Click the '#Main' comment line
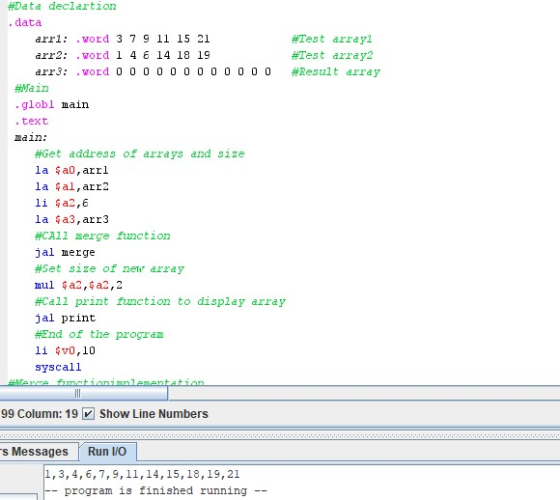 click(x=31, y=88)
